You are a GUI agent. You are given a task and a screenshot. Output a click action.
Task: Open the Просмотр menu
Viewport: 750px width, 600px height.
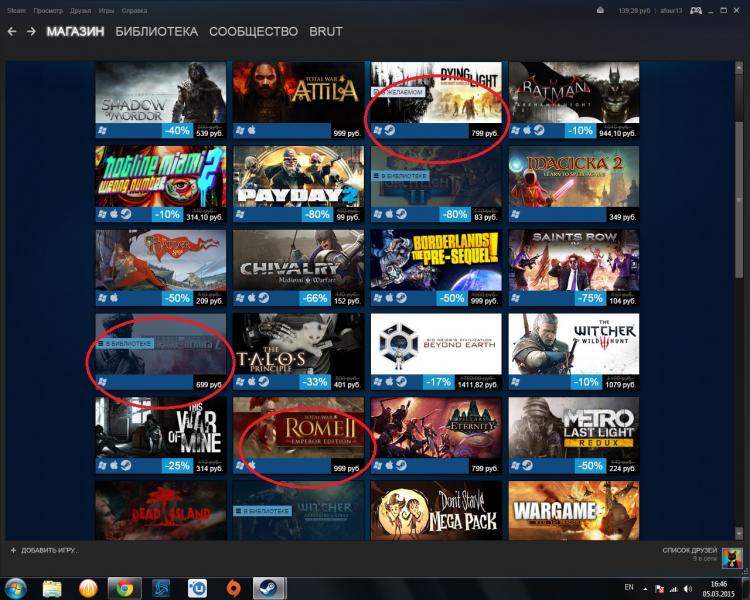(x=48, y=11)
